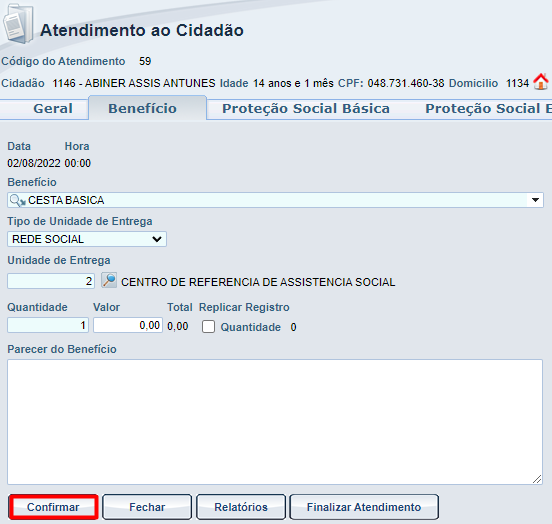Open the Tipo de Unidade de Entrega dropdown
The height and width of the screenshot is (524, 552).
click(x=87, y=239)
